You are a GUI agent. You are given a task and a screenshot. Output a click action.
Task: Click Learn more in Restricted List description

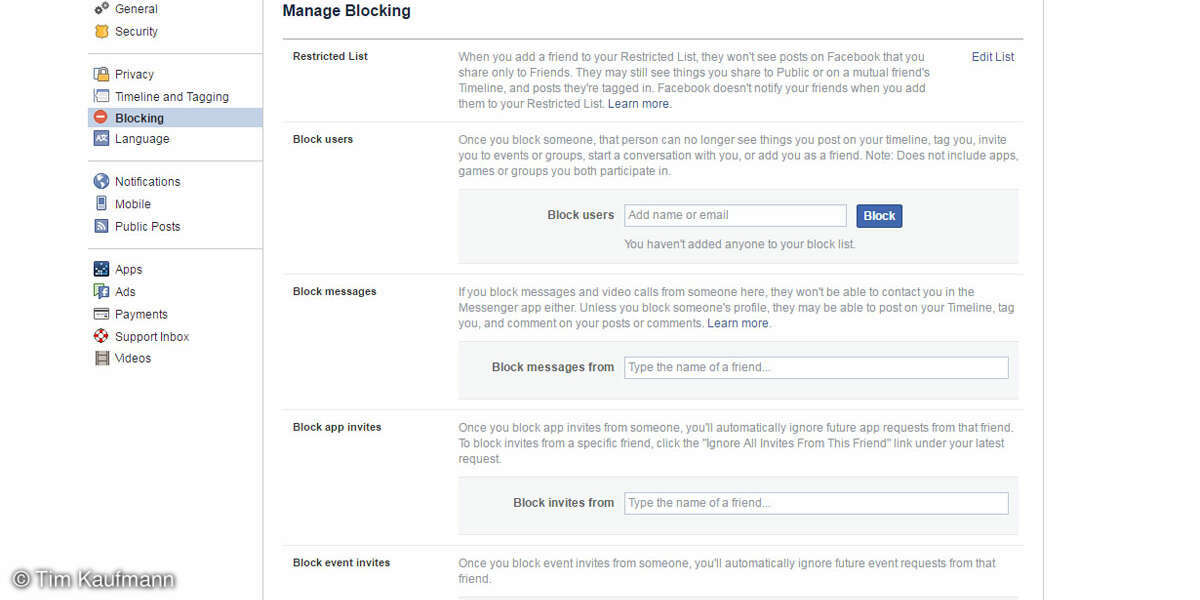point(639,104)
